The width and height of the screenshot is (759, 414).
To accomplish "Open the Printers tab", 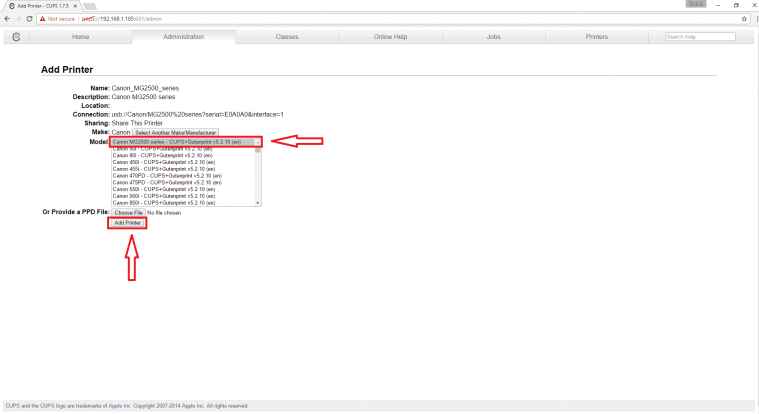I will point(597,37).
